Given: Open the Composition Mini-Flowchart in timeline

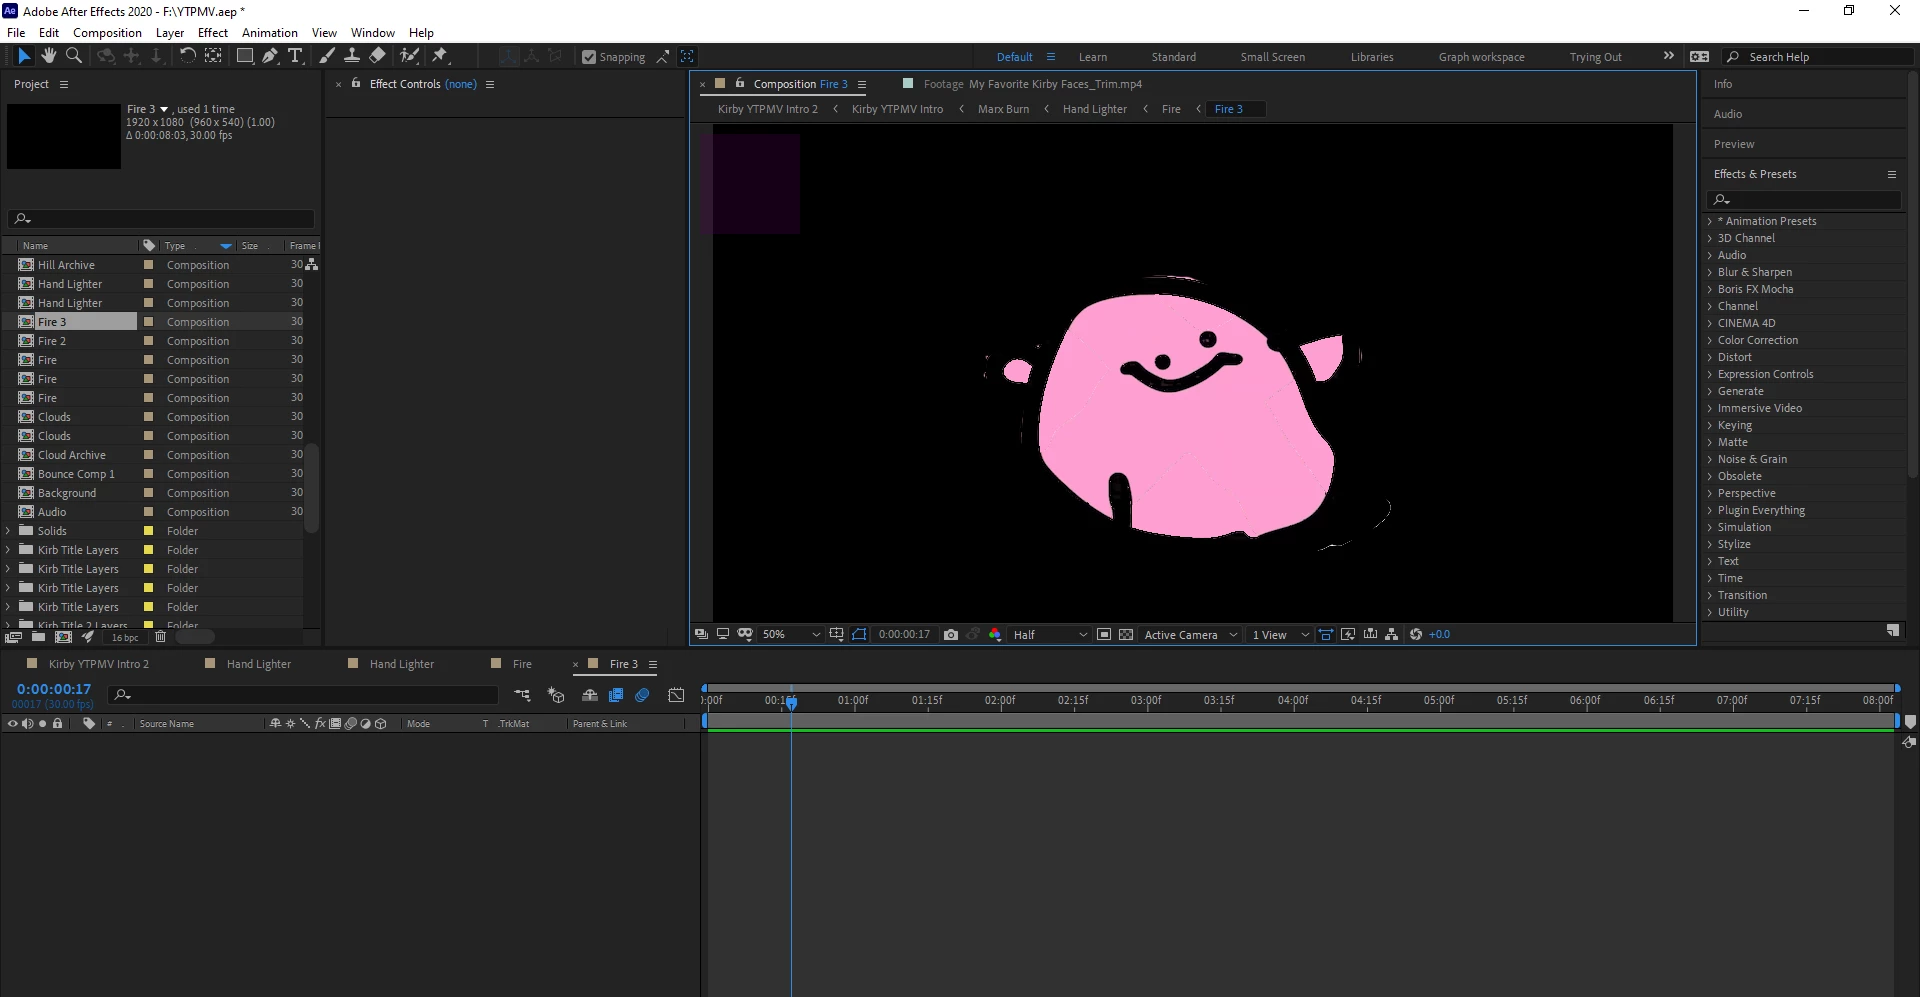Looking at the screenshot, I should (x=522, y=695).
